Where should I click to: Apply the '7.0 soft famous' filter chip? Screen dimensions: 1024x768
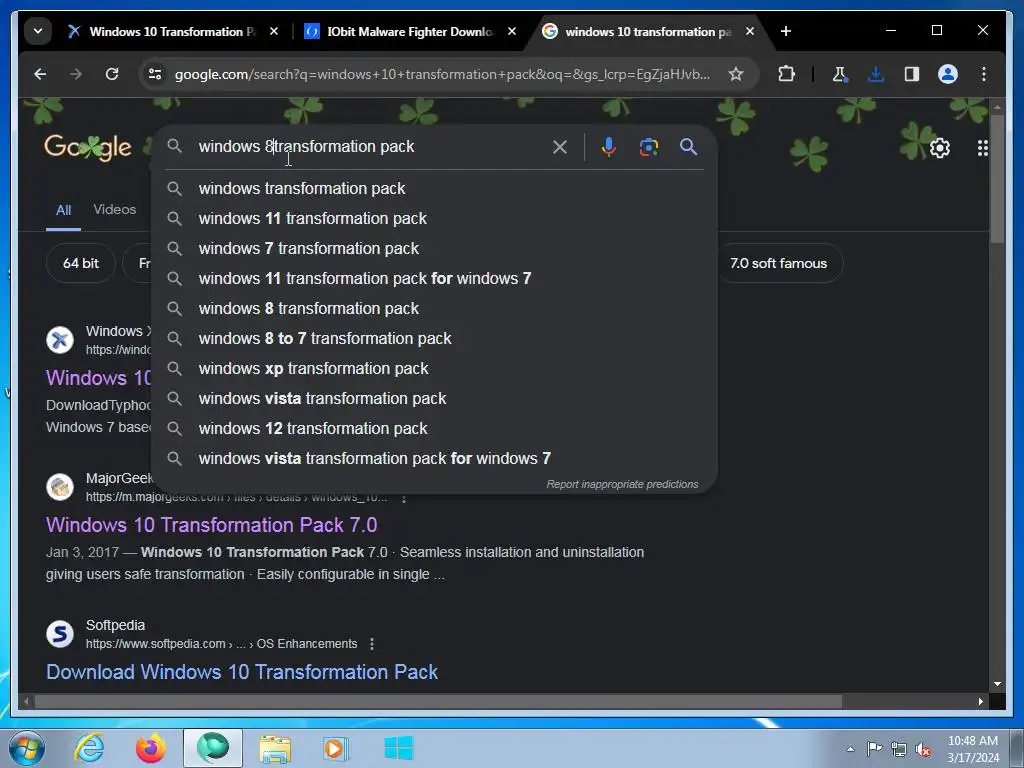click(x=778, y=263)
